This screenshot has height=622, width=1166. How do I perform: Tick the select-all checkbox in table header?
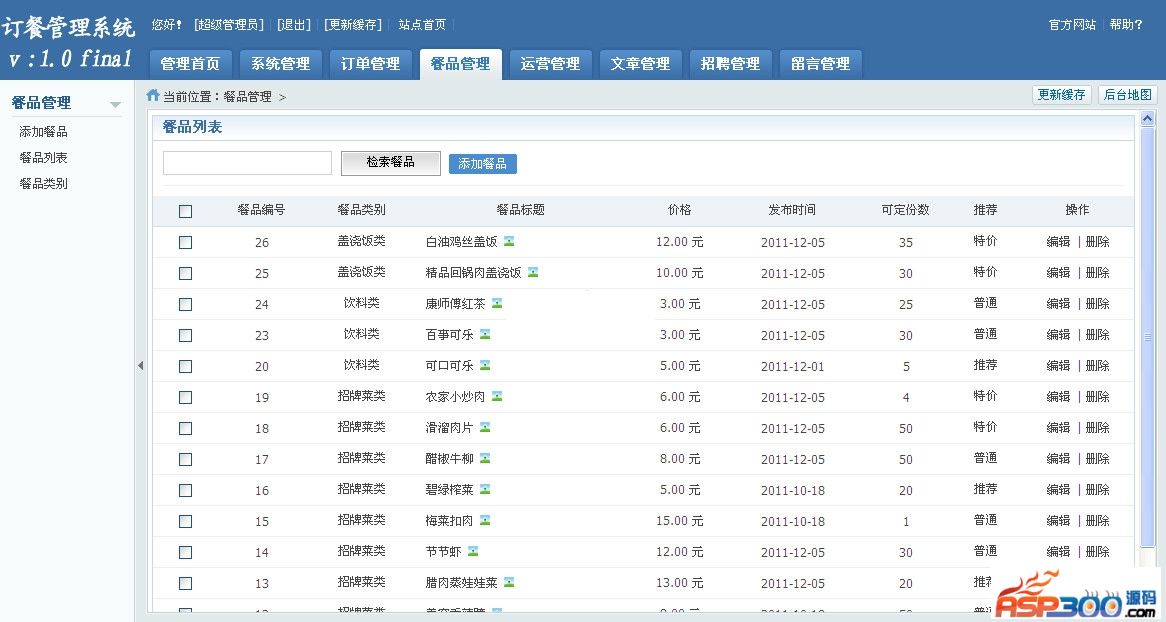pos(185,211)
